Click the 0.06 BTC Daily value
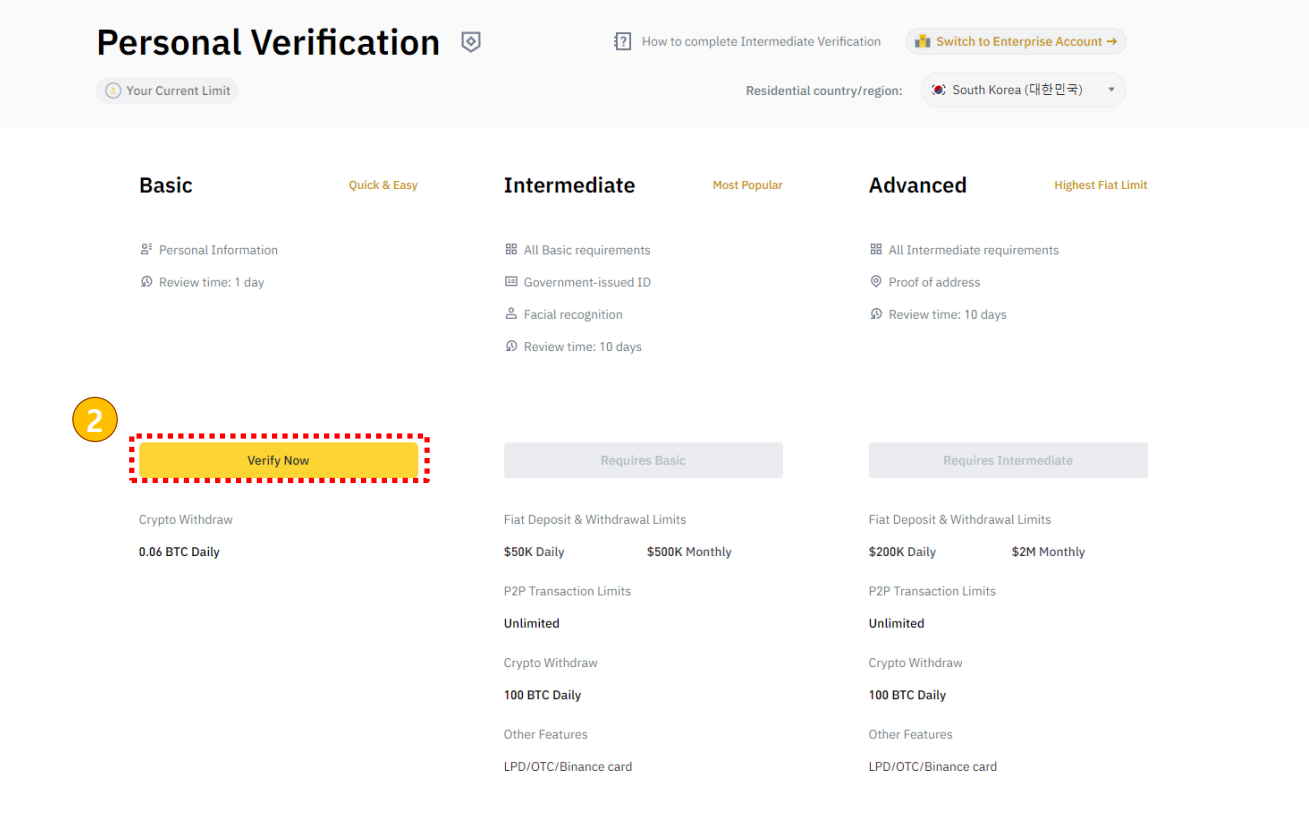1309x830 pixels. click(x=179, y=552)
